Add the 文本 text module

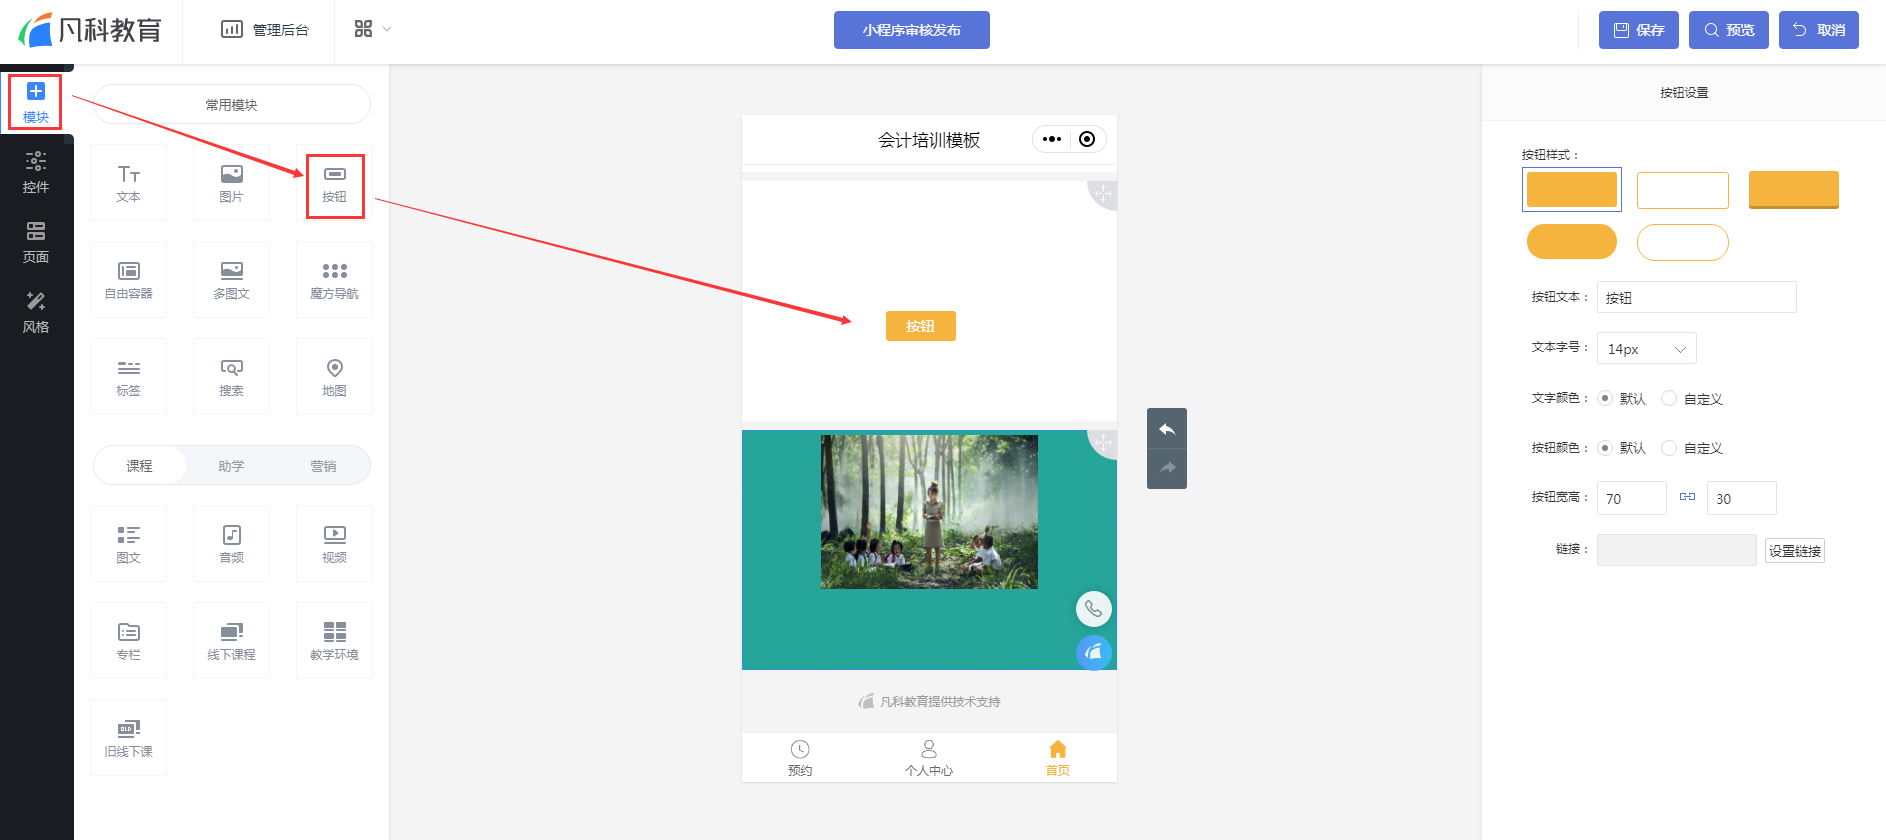[129, 183]
